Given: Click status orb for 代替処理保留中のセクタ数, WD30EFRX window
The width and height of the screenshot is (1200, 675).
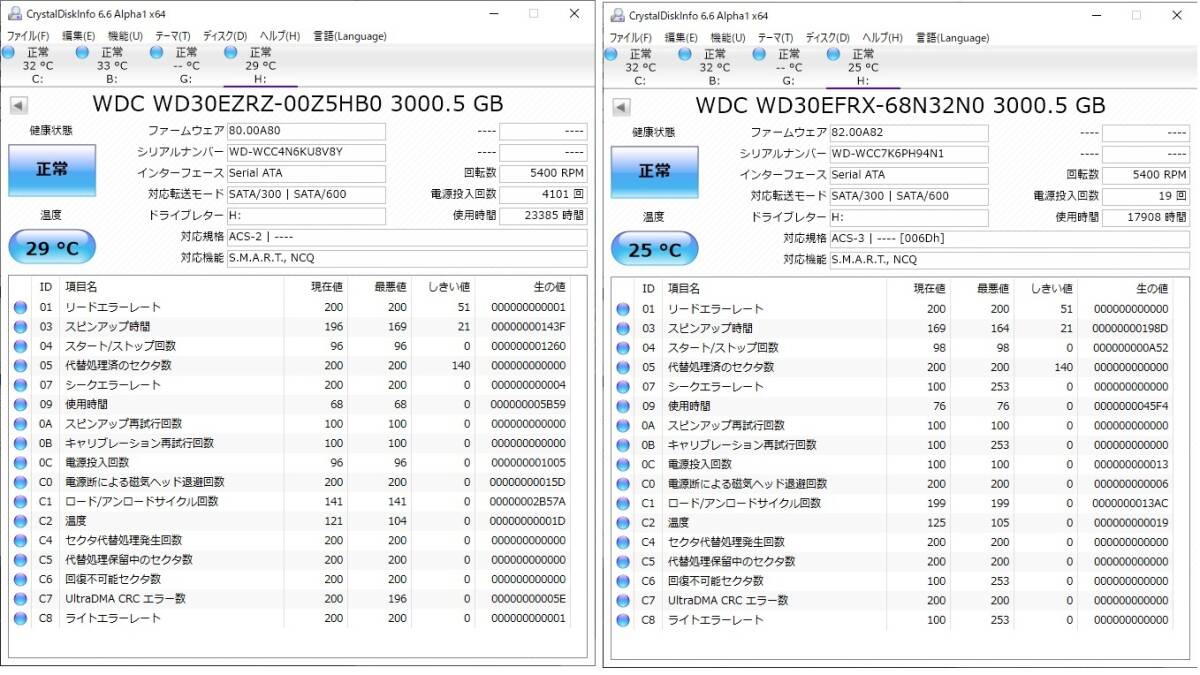Looking at the screenshot, I should (623, 562).
